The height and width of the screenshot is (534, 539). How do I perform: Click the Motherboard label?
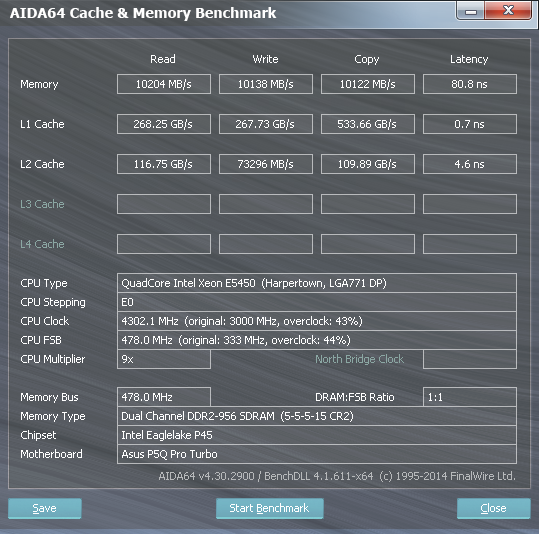click(51, 454)
